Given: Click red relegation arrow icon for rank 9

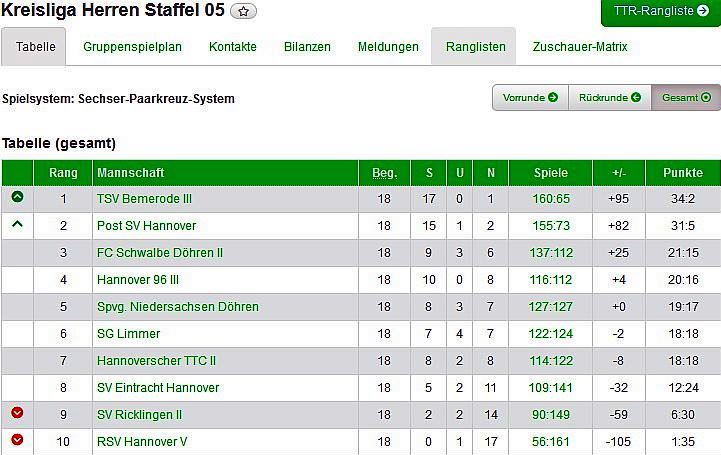Looking at the screenshot, I should click(x=17, y=413).
